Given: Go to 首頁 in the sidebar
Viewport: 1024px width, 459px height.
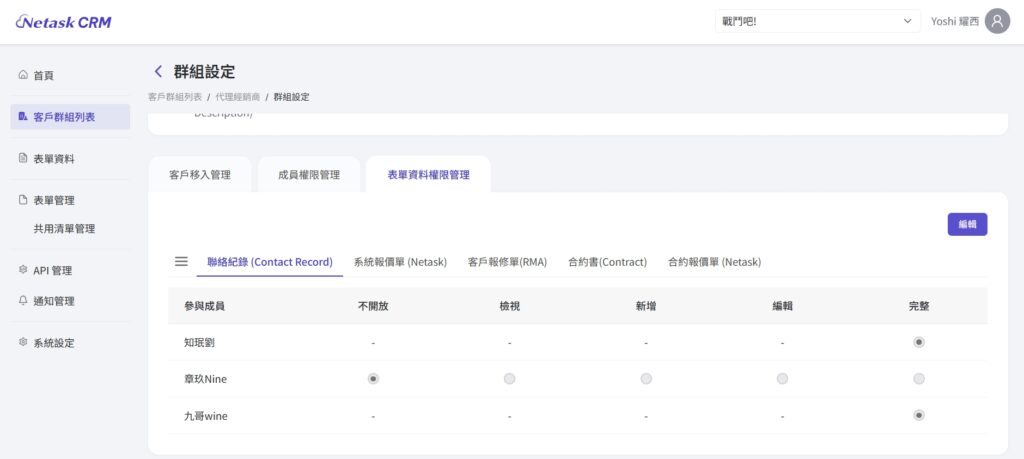Looking at the screenshot, I should (x=43, y=75).
